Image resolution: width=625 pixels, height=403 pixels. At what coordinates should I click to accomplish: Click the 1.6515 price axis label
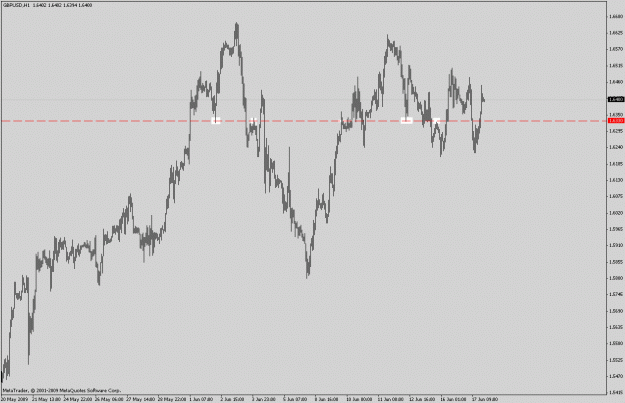coord(616,65)
